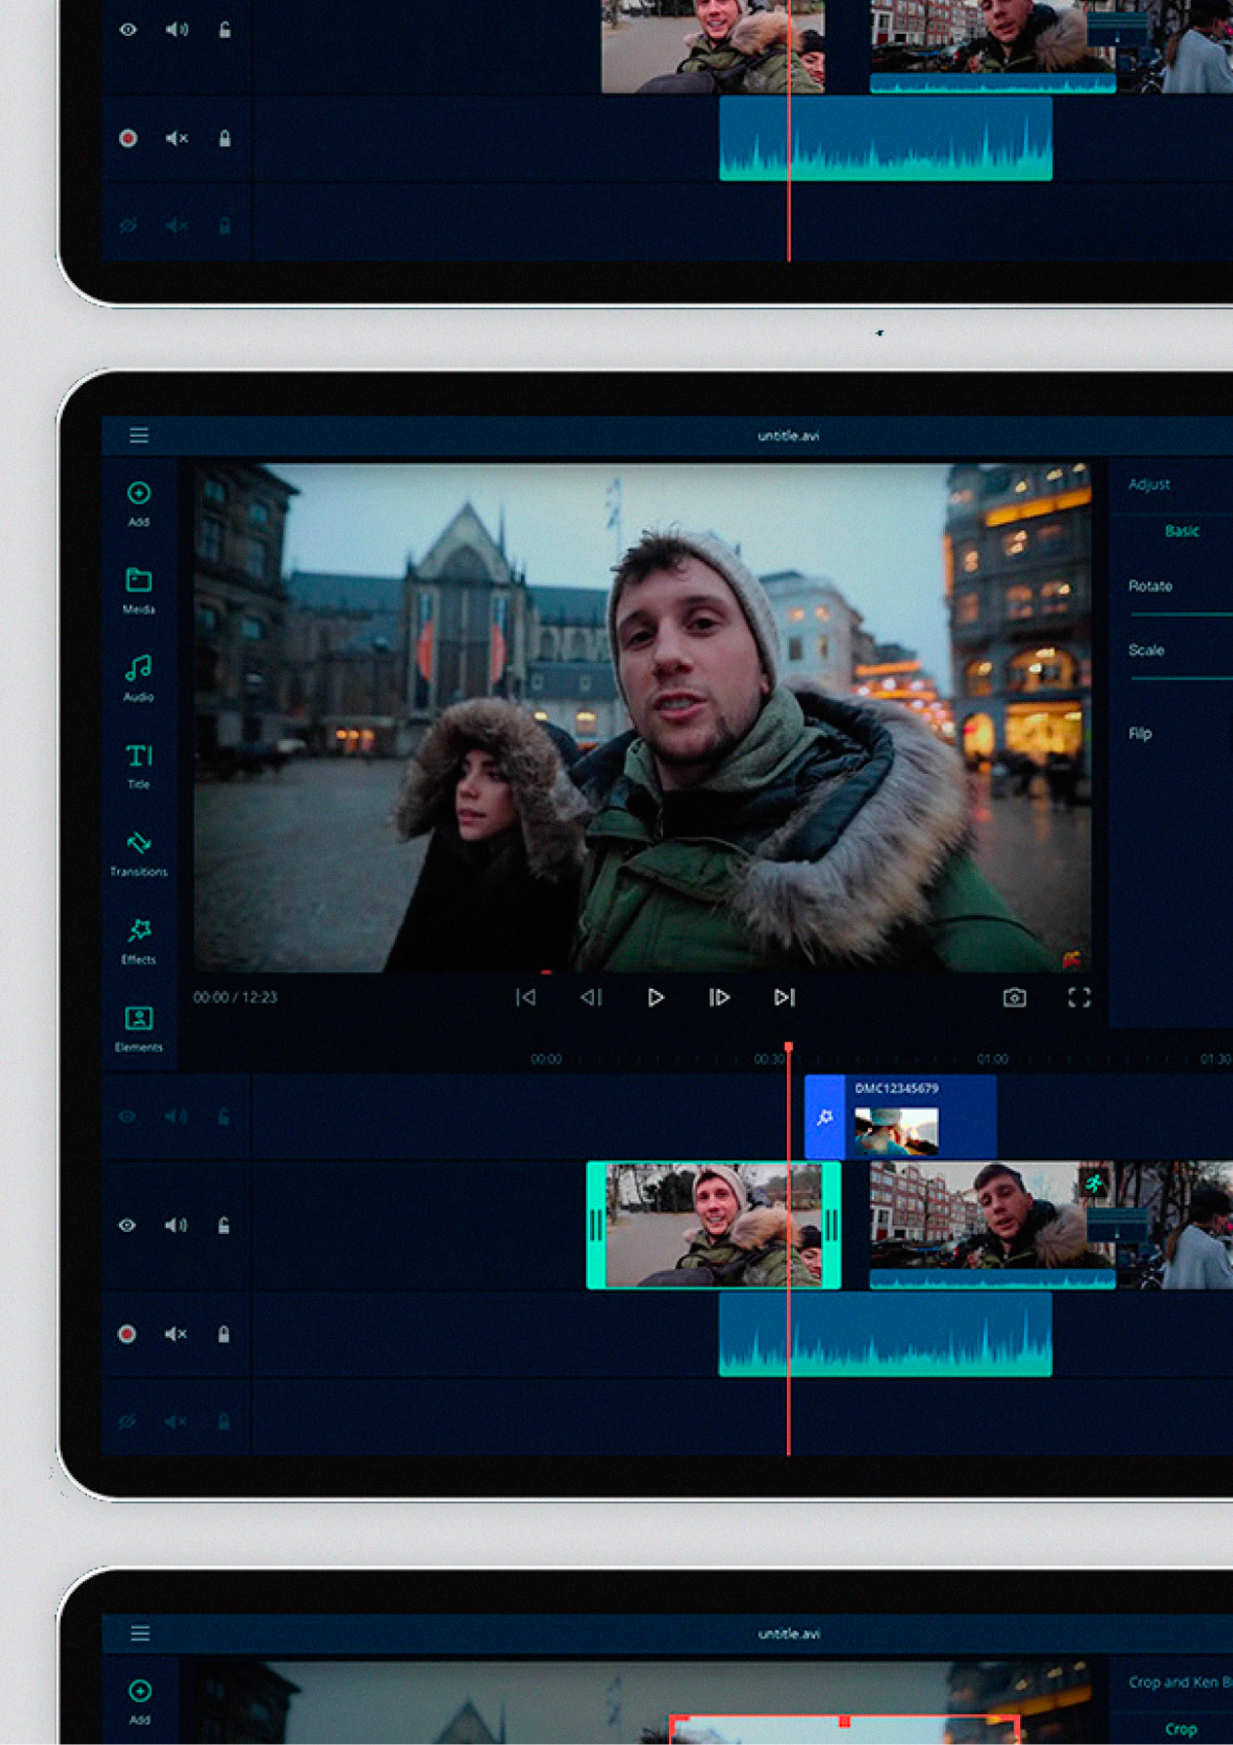Toggle eye icon on top tablet video track
The image size is (1233, 1745).
(x=128, y=30)
